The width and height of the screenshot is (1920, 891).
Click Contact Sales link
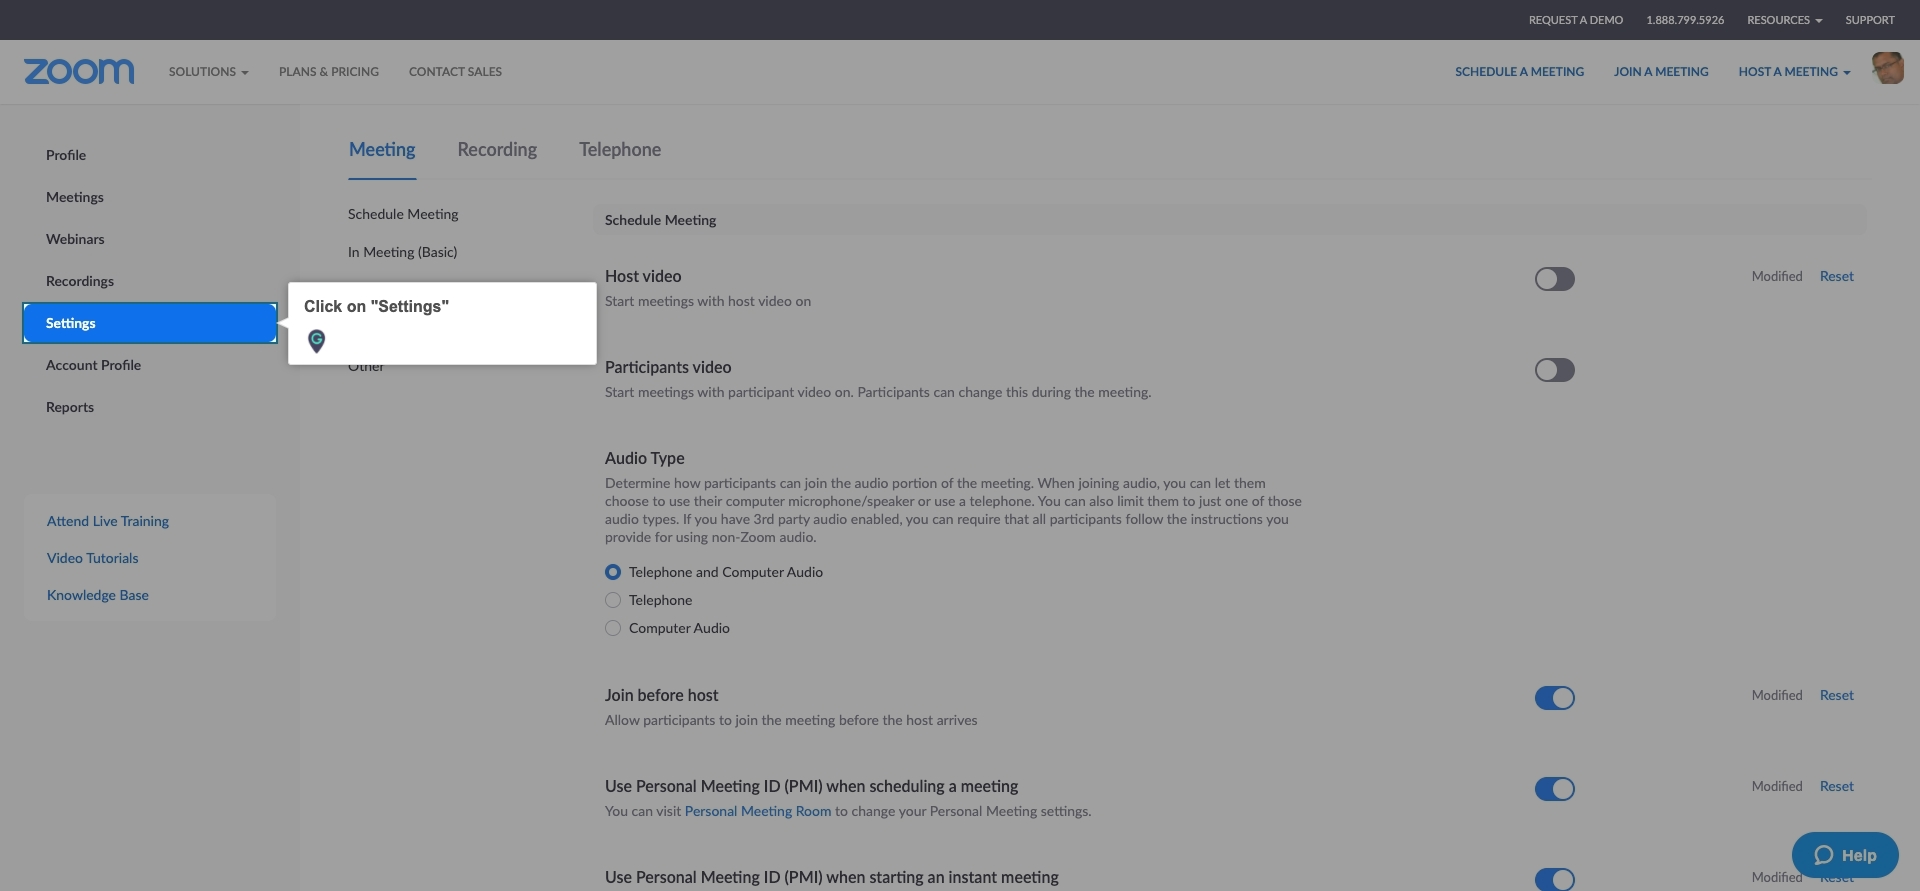pyautogui.click(x=455, y=72)
